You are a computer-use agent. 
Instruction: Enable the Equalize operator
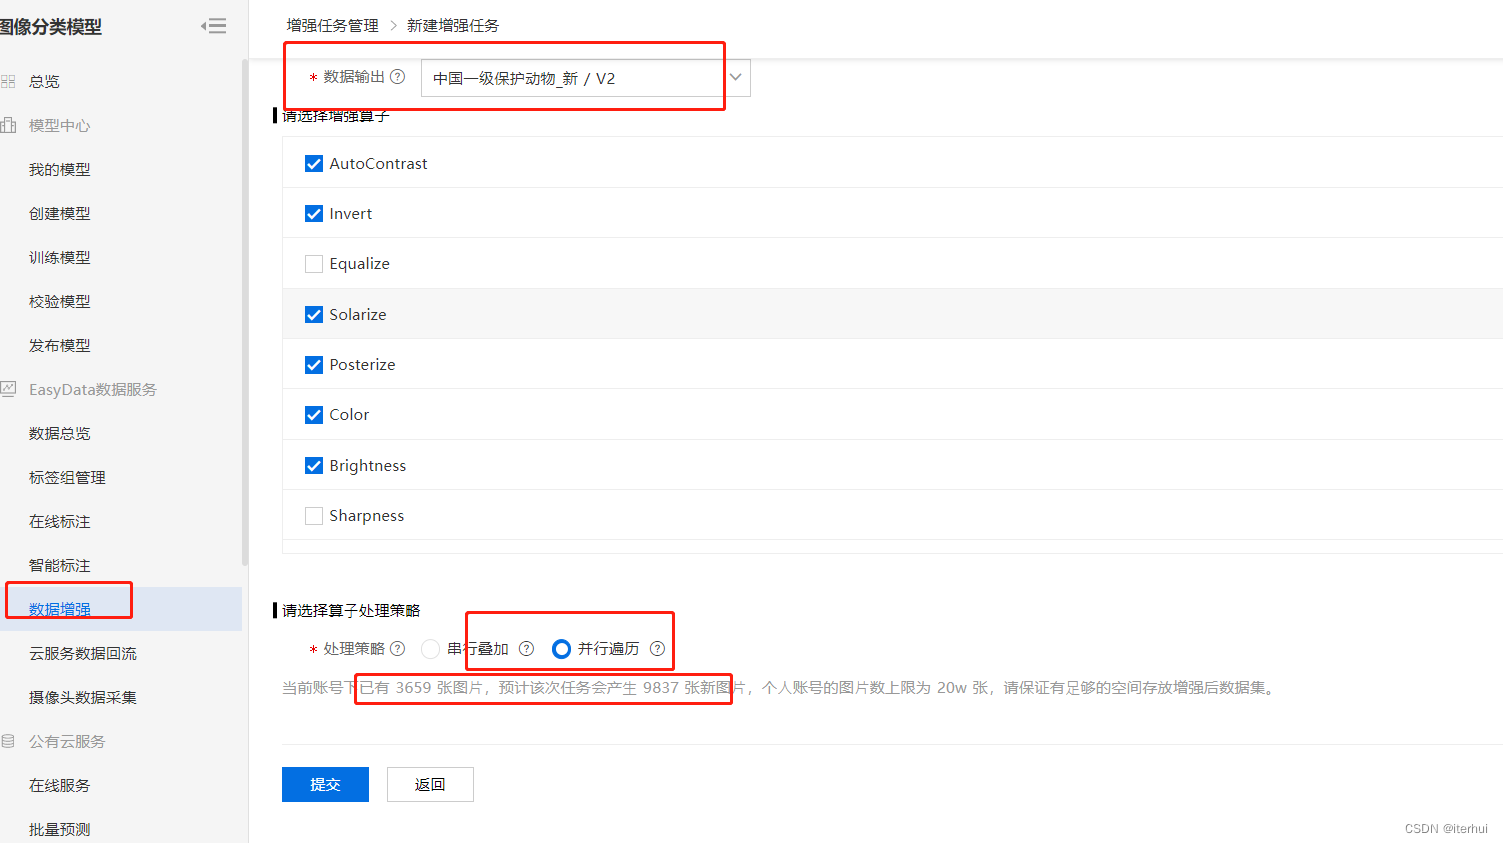coord(314,264)
